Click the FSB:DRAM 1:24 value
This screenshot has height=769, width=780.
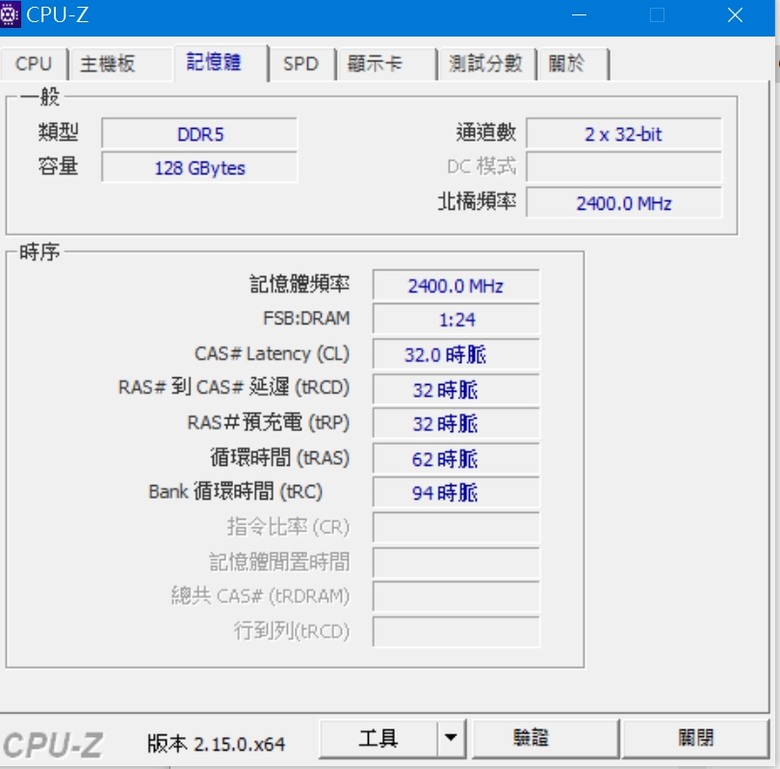point(456,319)
